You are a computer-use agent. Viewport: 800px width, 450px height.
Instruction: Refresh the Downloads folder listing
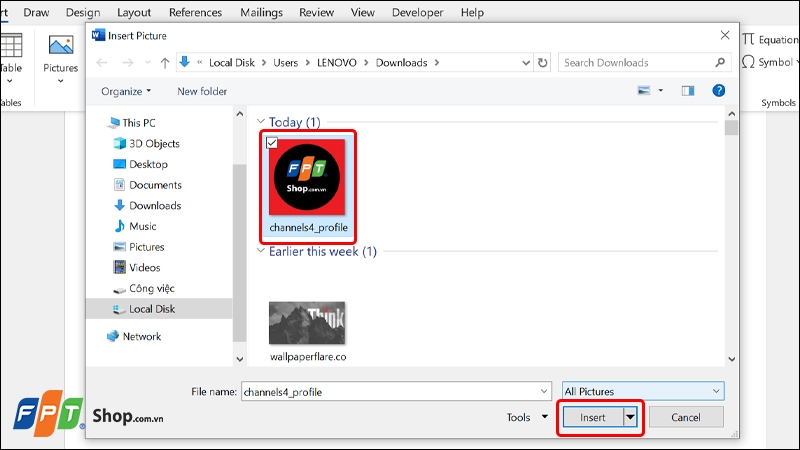pos(543,63)
